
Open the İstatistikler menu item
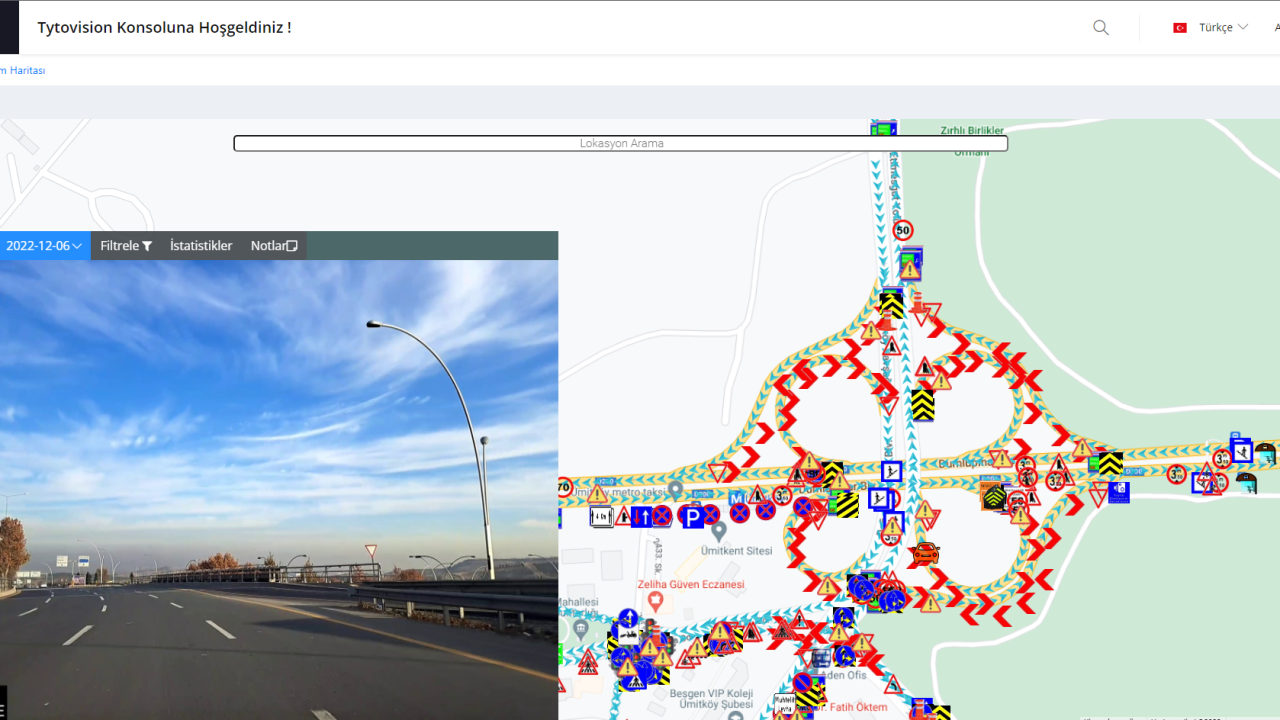(x=200, y=245)
